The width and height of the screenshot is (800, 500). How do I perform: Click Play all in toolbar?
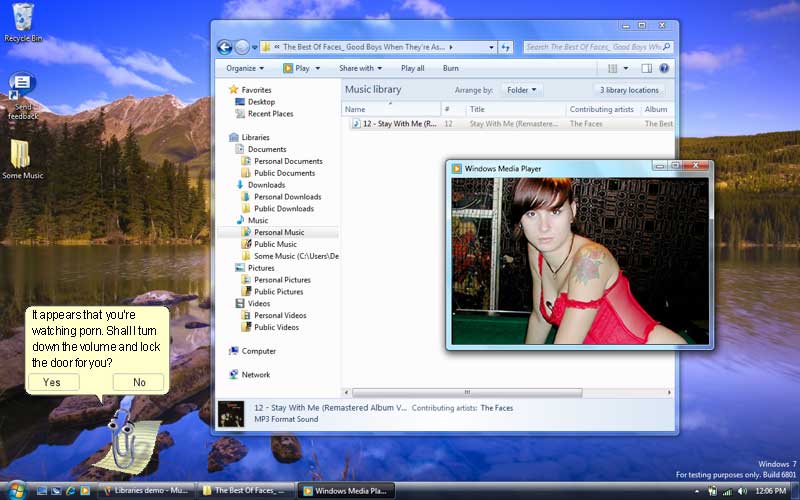click(412, 68)
